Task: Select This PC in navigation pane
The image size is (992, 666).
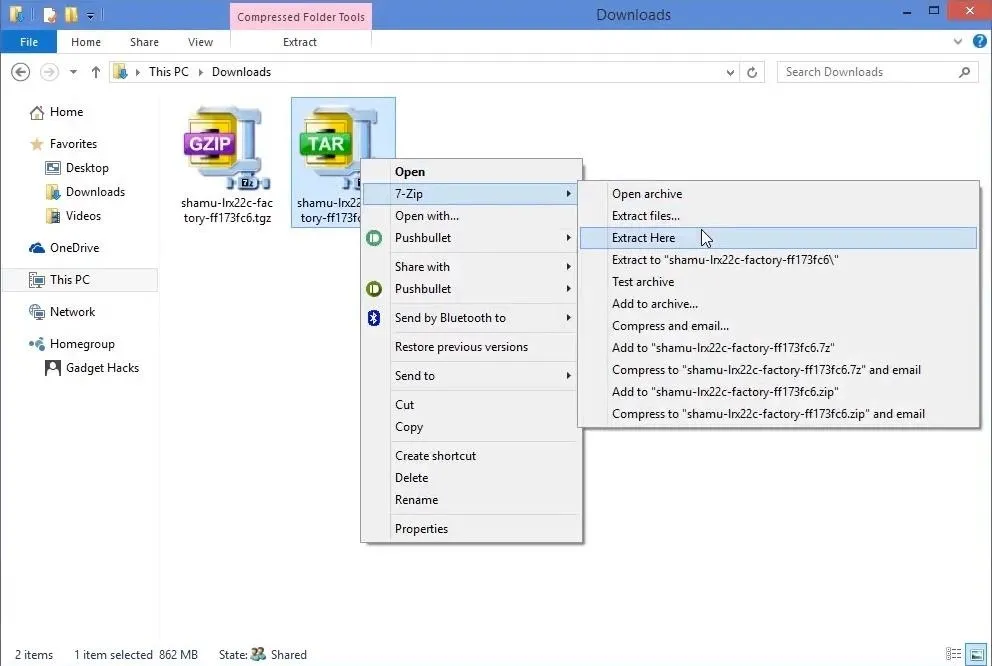Action: point(80,280)
